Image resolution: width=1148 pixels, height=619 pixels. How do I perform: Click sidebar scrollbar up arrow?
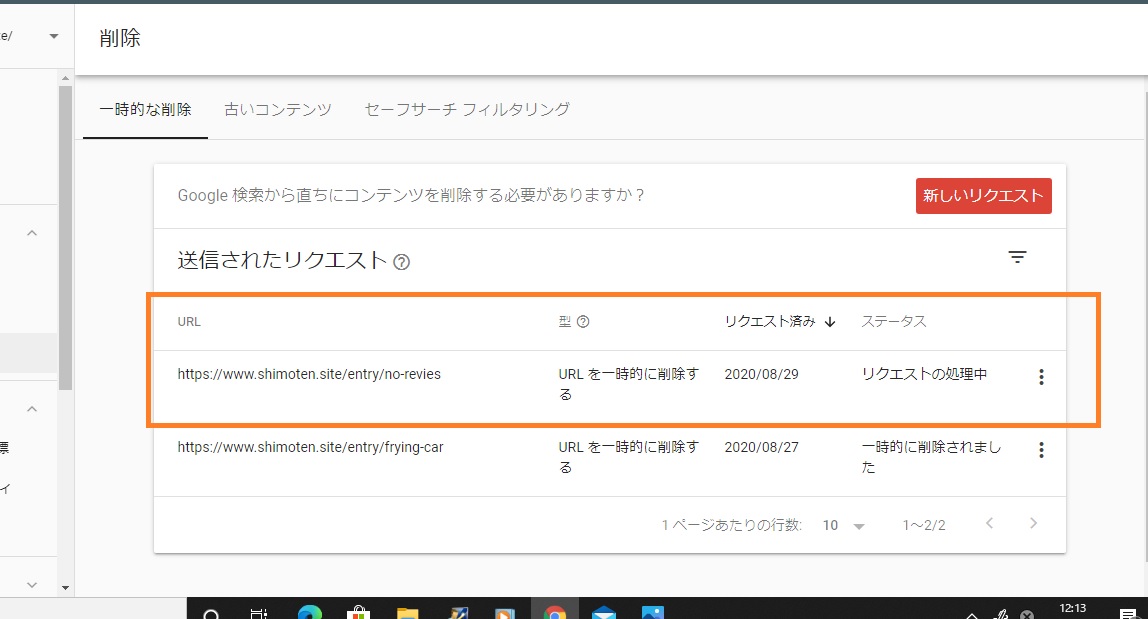click(65, 78)
